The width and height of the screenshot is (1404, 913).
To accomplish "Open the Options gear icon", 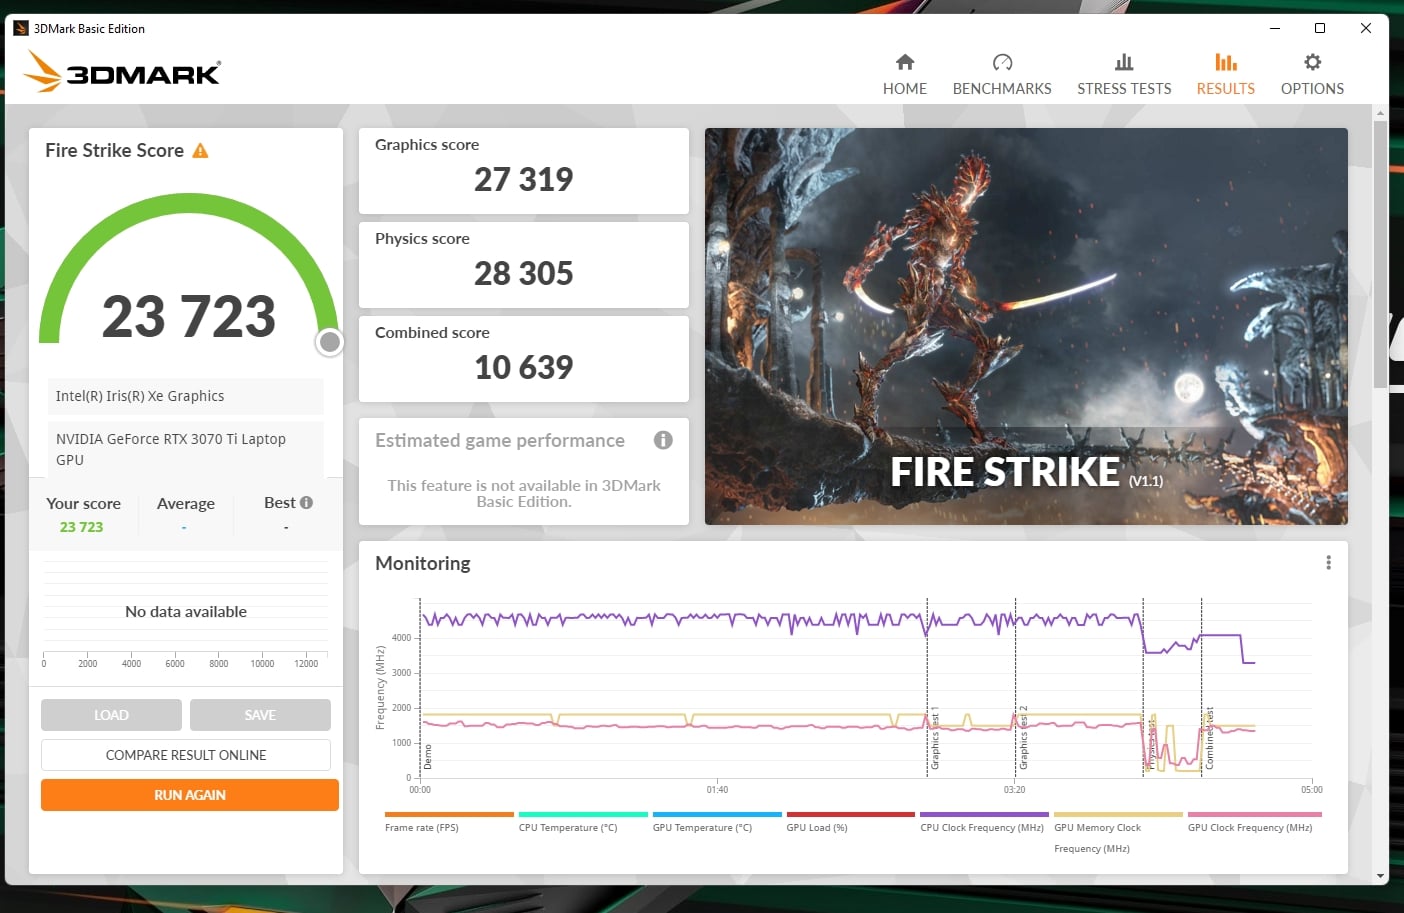I will coord(1312,62).
